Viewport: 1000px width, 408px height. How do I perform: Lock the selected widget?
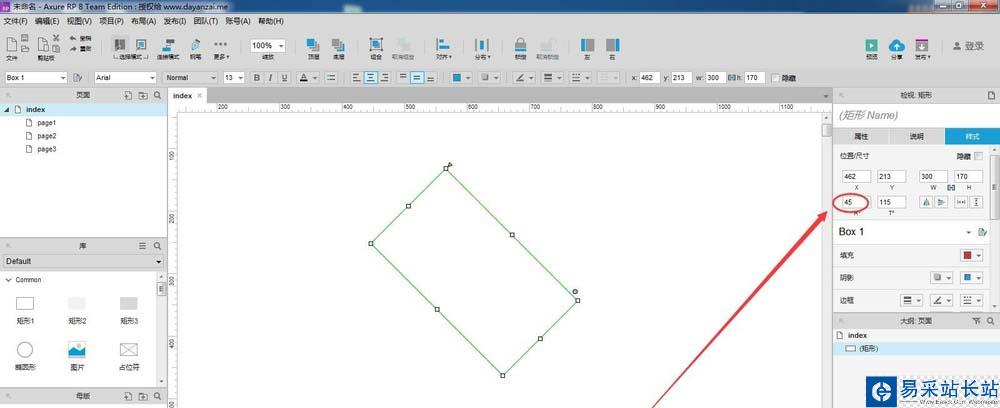pos(521,45)
